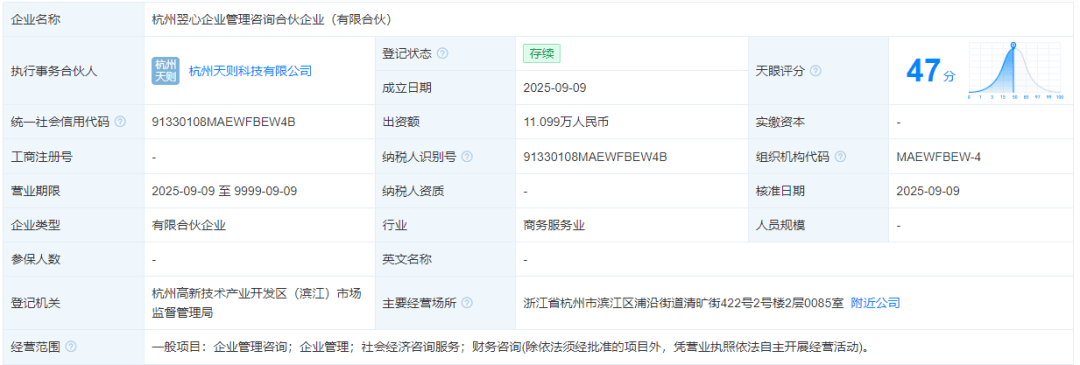1080x365 pixels.
Task: Select taxpayer ID 91330108MAEWFBEW4B value
Action: [595, 156]
